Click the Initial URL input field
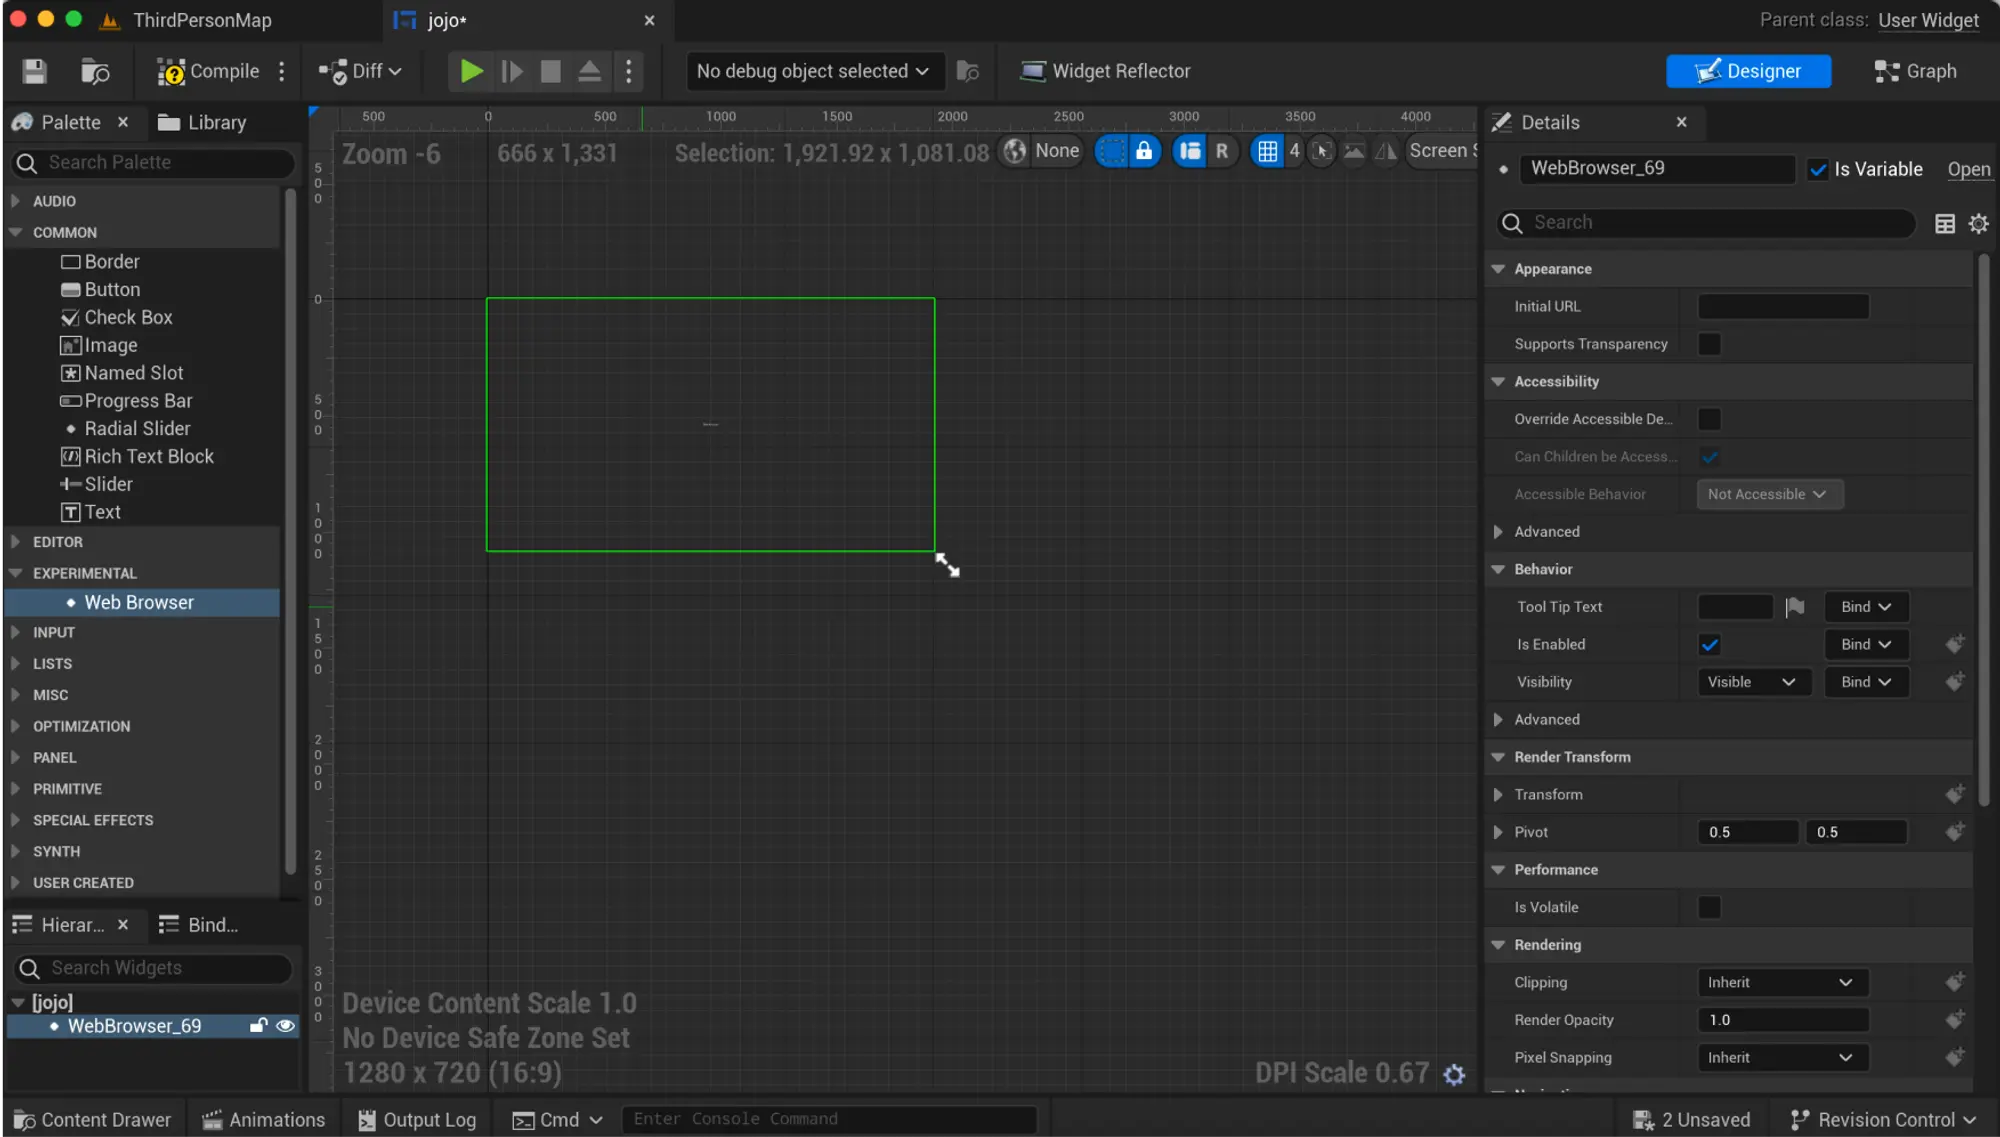Image resolution: width=2000 pixels, height=1137 pixels. tap(1782, 307)
